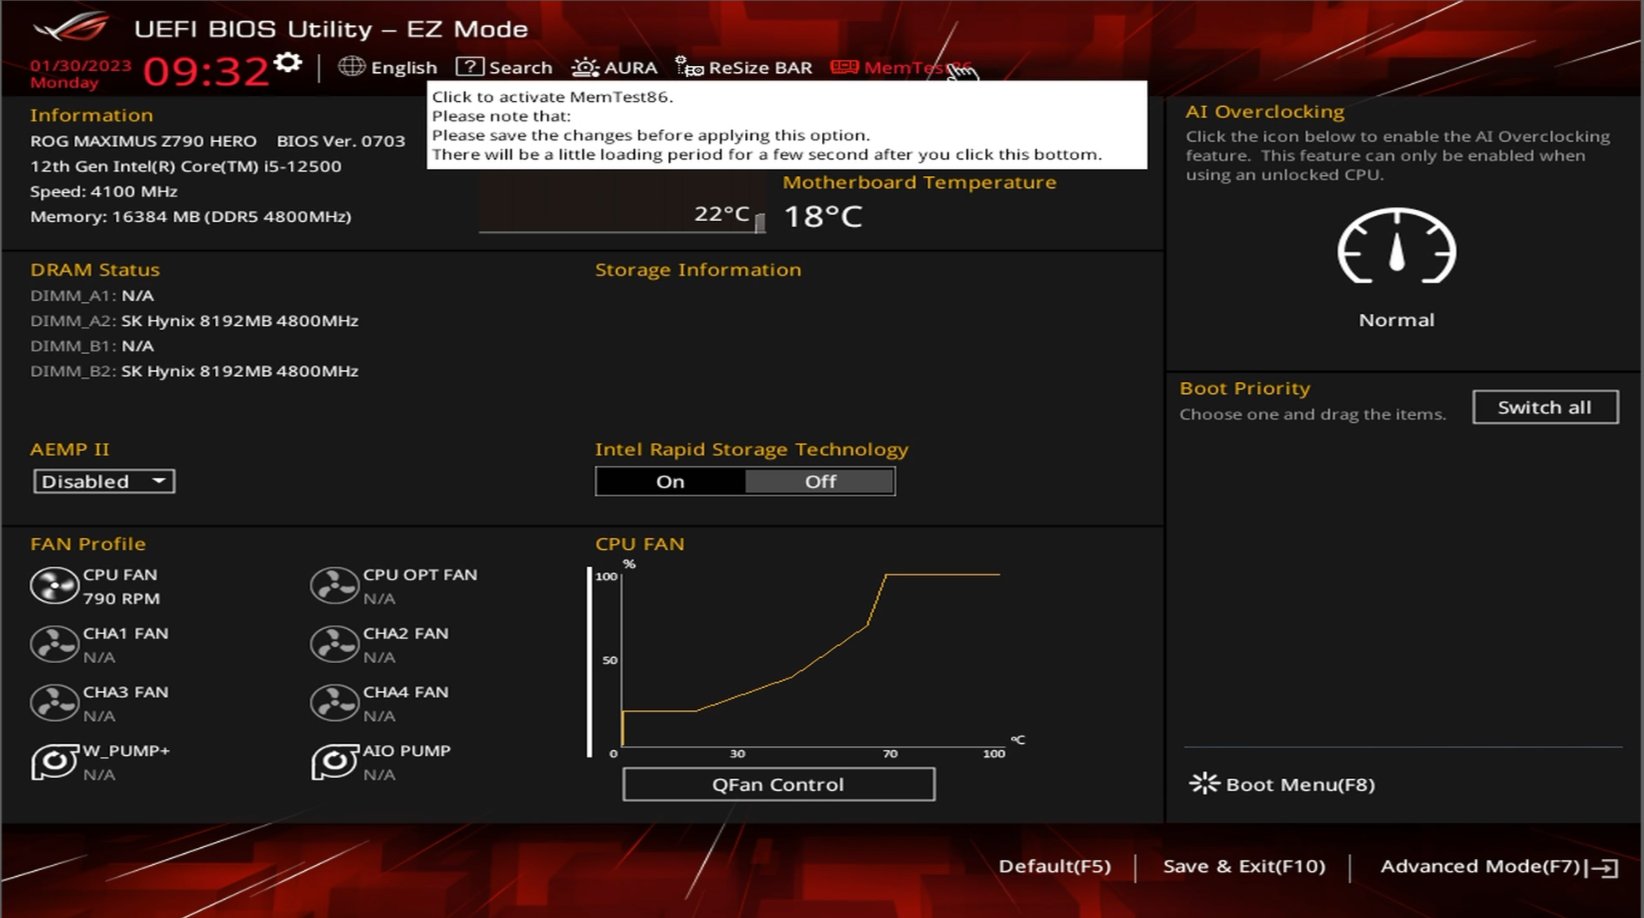
Task: Activate the MemTest86 tool
Action: [901, 67]
